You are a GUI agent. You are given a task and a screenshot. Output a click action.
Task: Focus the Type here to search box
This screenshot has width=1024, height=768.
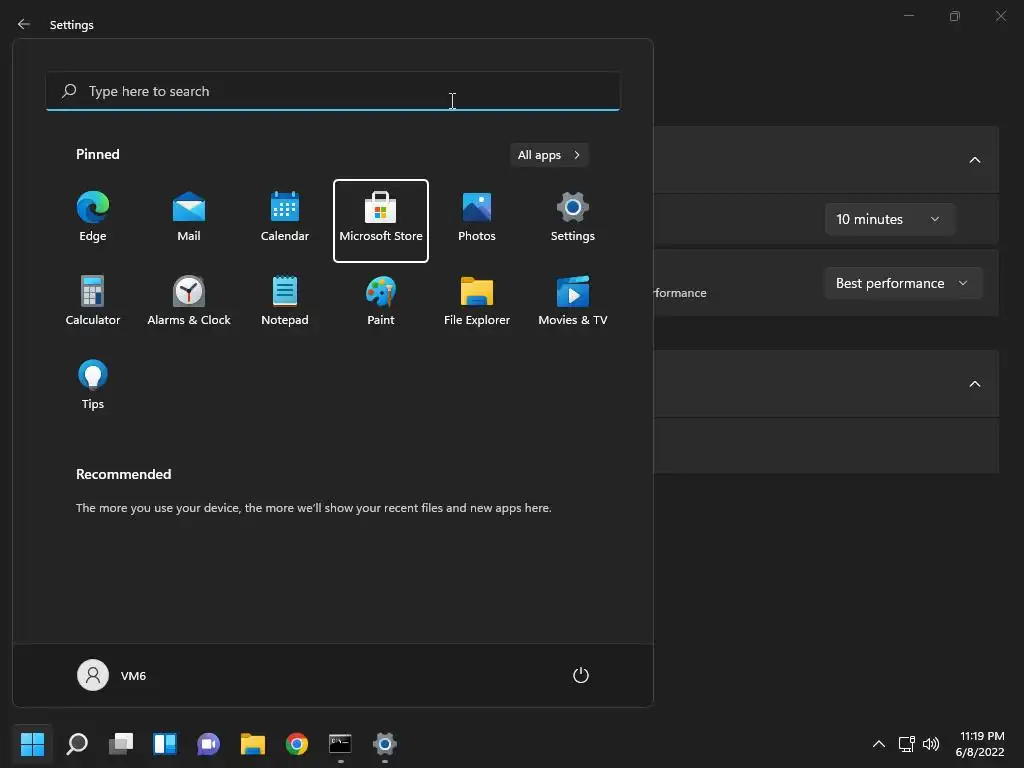[333, 91]
